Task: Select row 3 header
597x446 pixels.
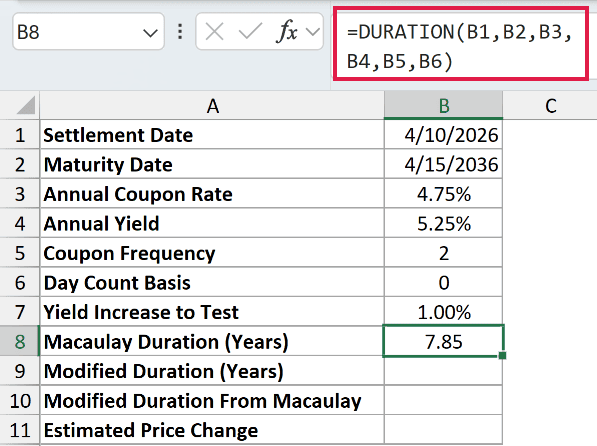Action: pos(20,194)
